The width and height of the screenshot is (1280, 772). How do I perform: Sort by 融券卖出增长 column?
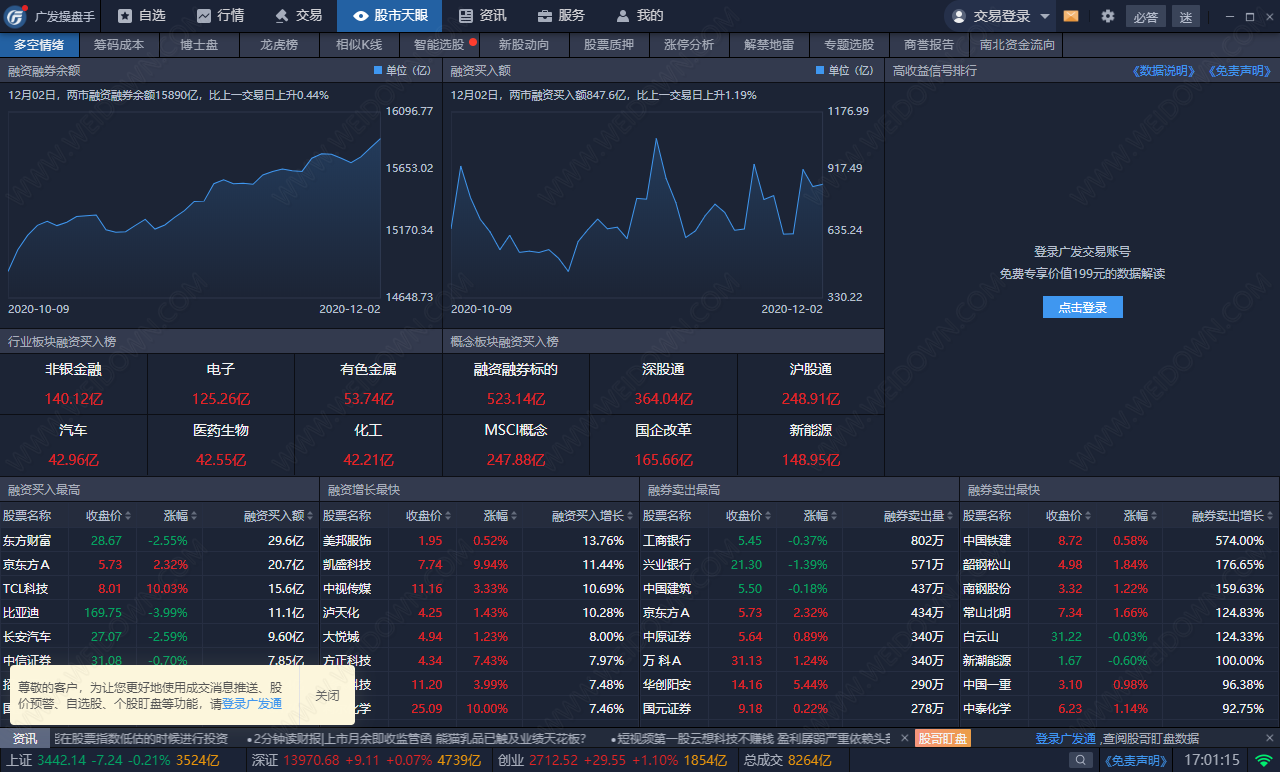[1234, 516]
